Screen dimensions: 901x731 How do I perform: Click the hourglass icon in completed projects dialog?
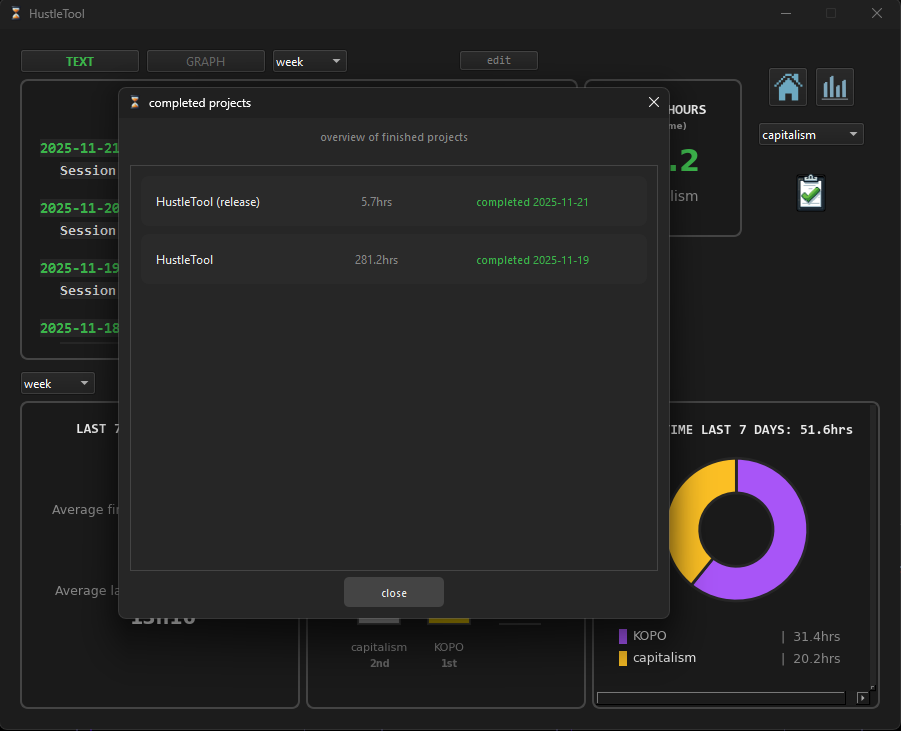click(134, 102)
